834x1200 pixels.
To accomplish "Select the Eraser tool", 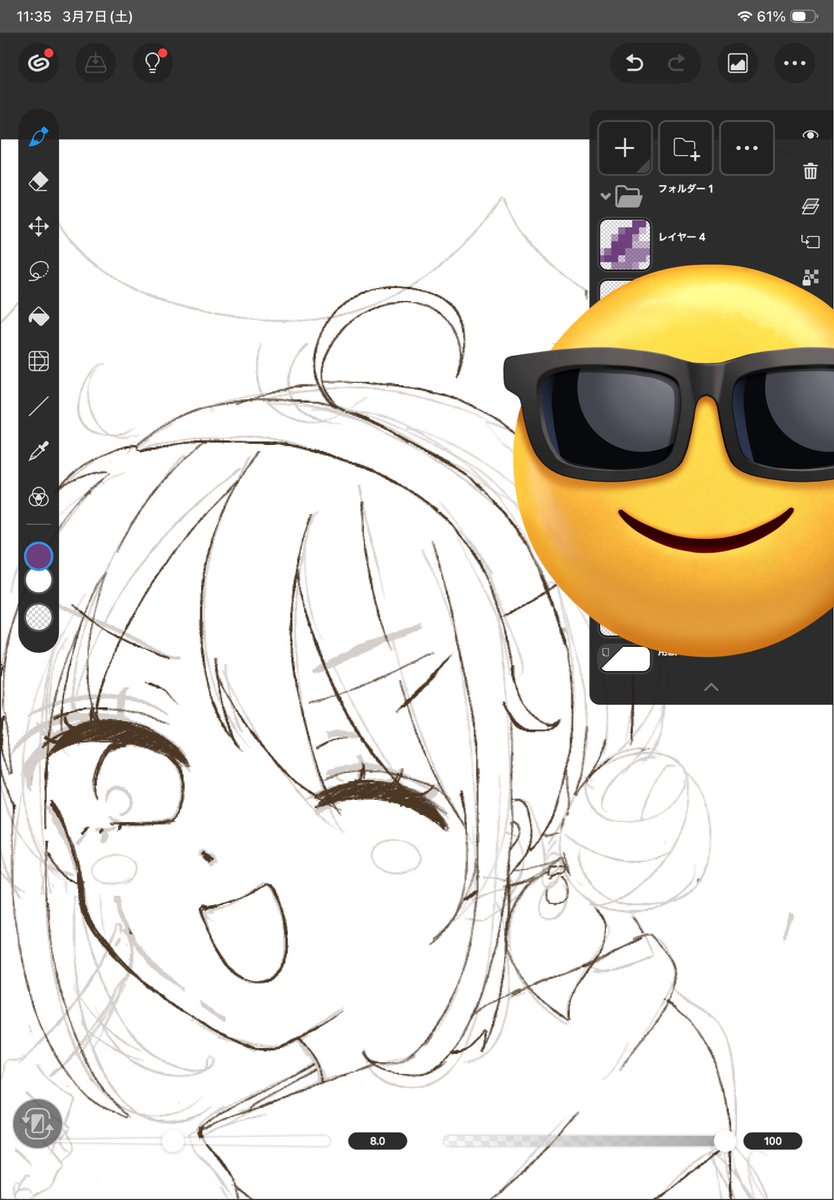I will [39, 181].
